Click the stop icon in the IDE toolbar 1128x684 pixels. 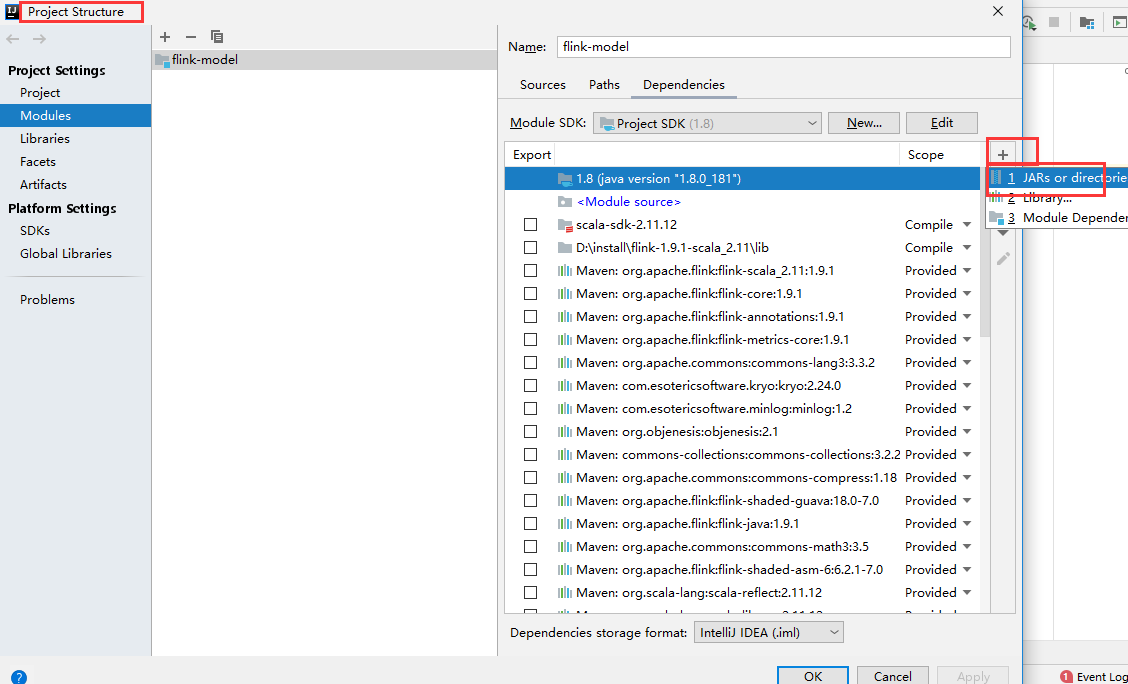click(x=1054, y=22)
